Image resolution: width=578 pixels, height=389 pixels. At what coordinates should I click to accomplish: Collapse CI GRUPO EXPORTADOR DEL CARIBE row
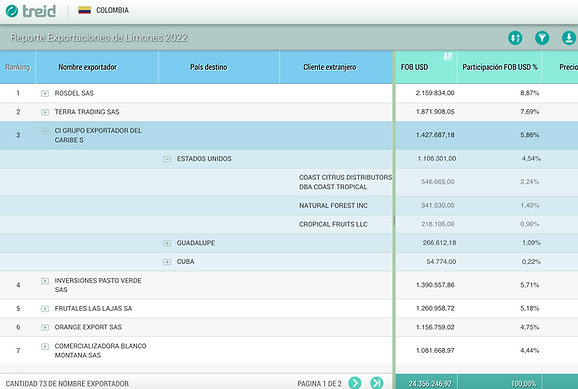(x=45, y=131)
